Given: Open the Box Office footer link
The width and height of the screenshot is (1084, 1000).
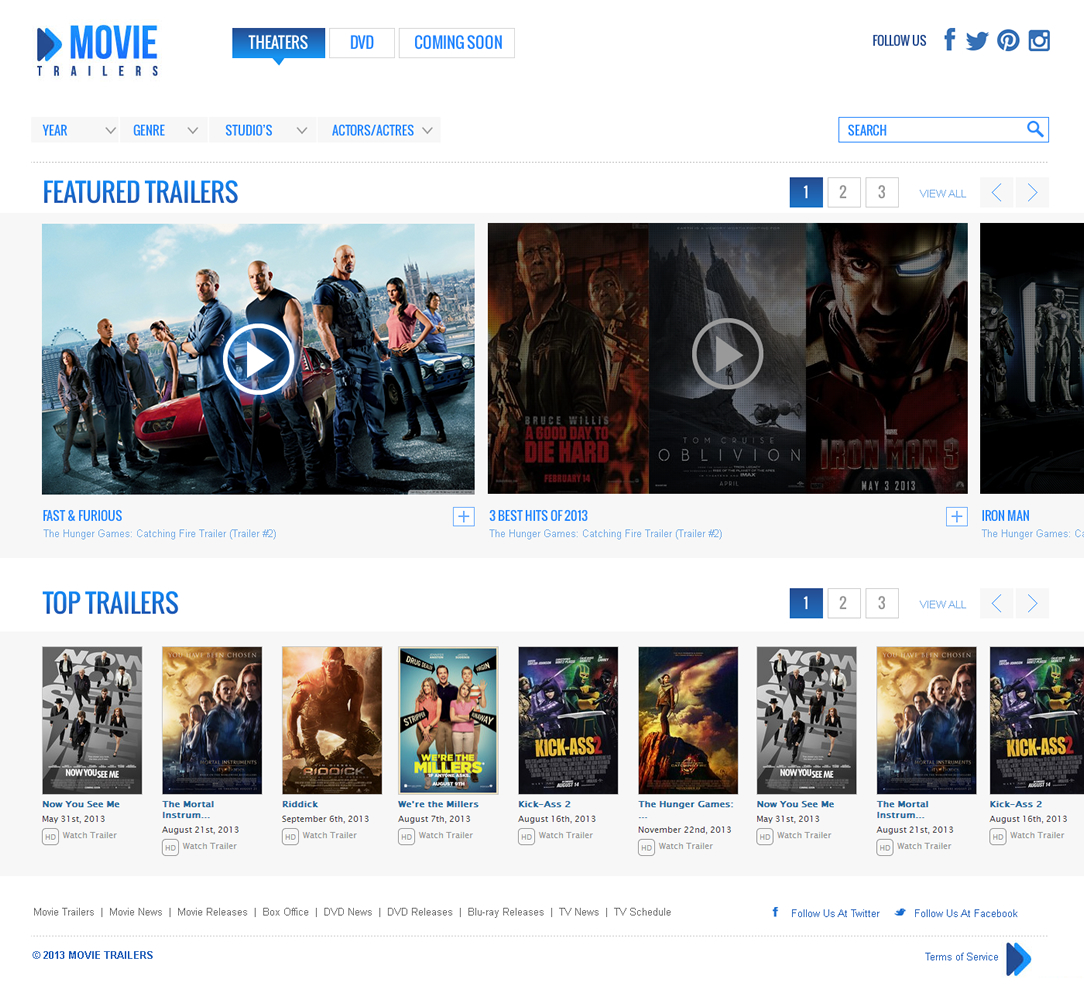Looking at the screenshot, I should click(x=286, y=912).
